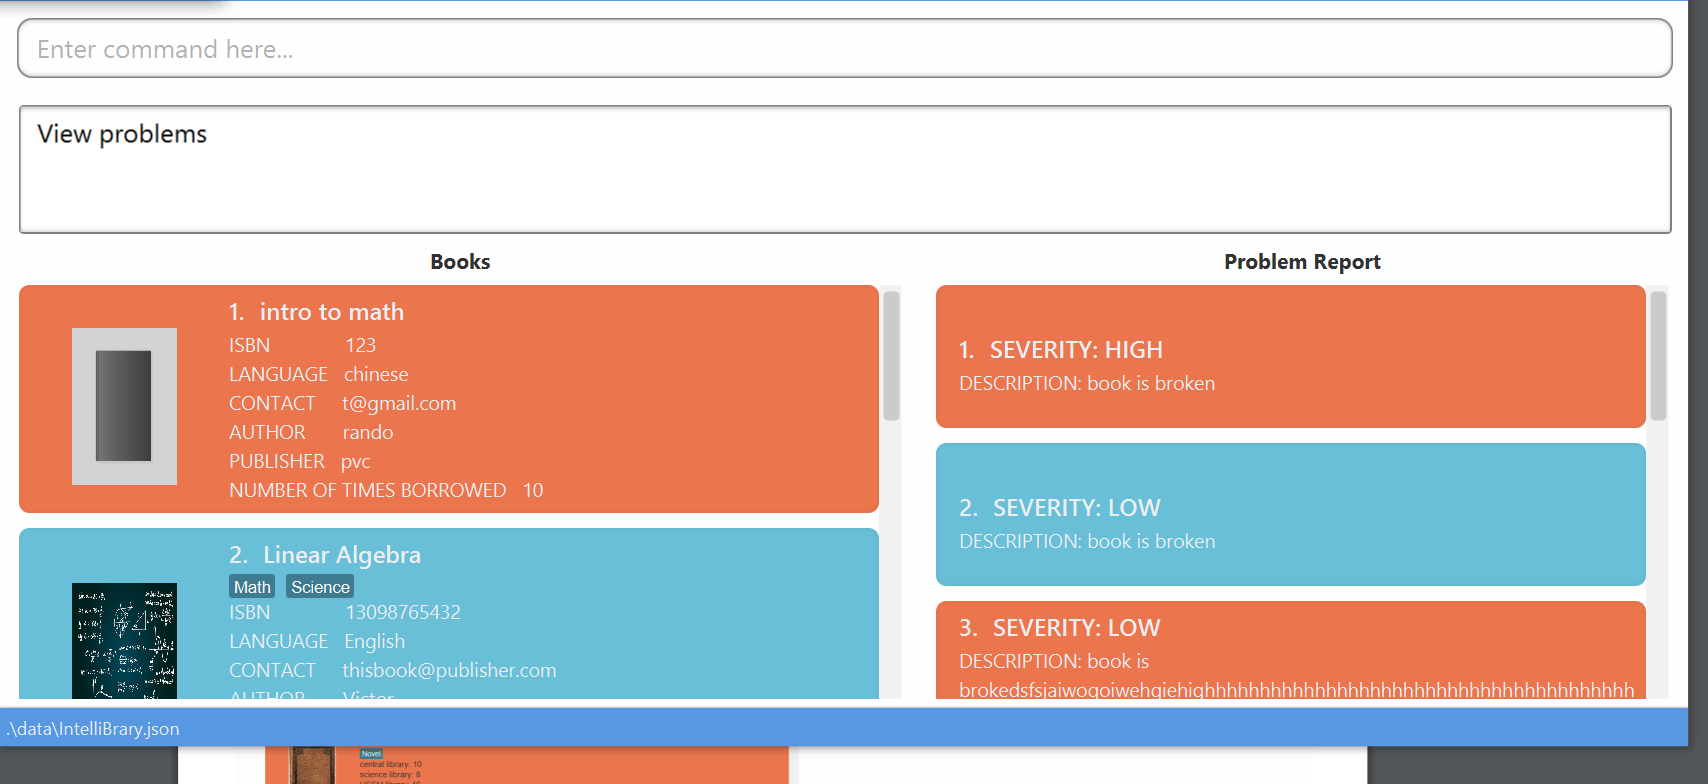Select the 'View problems' result text

[122, 134]
